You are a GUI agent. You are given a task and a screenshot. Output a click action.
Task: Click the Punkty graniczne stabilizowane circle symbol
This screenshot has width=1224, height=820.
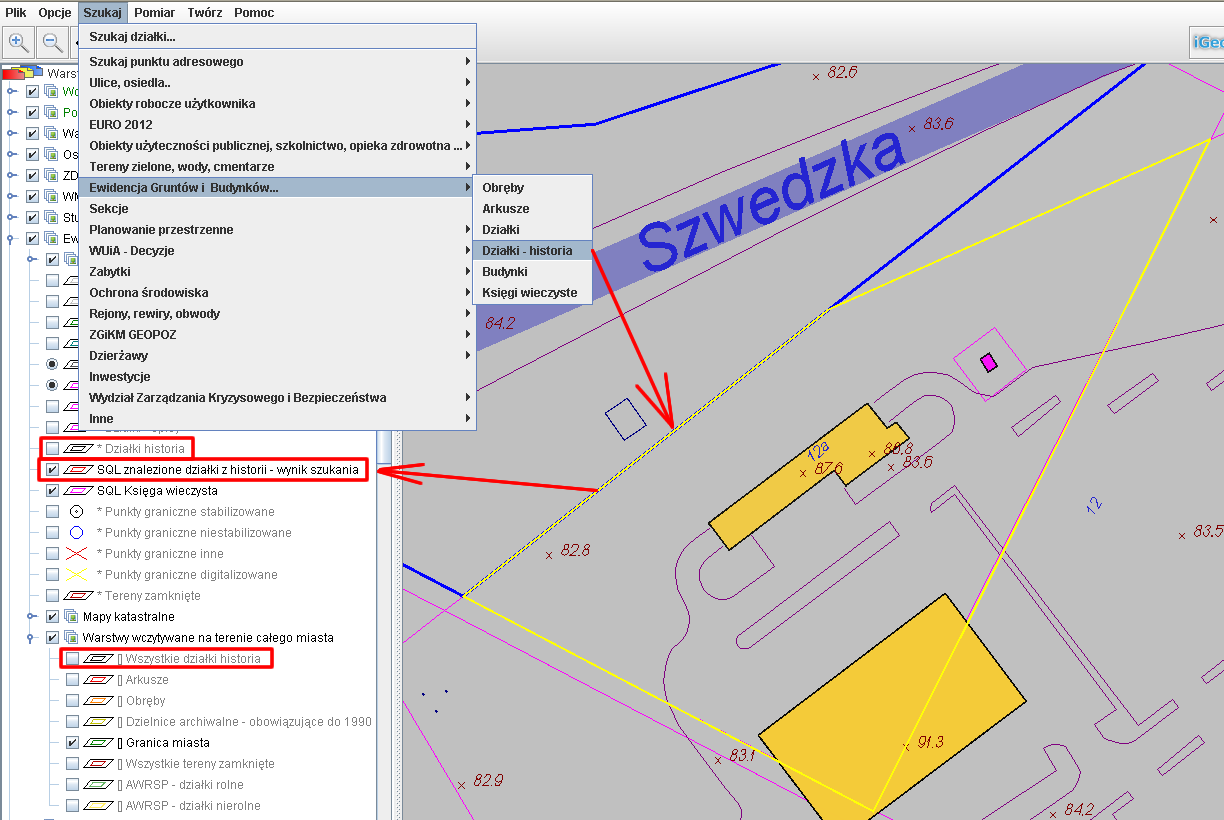coord(76,512)
